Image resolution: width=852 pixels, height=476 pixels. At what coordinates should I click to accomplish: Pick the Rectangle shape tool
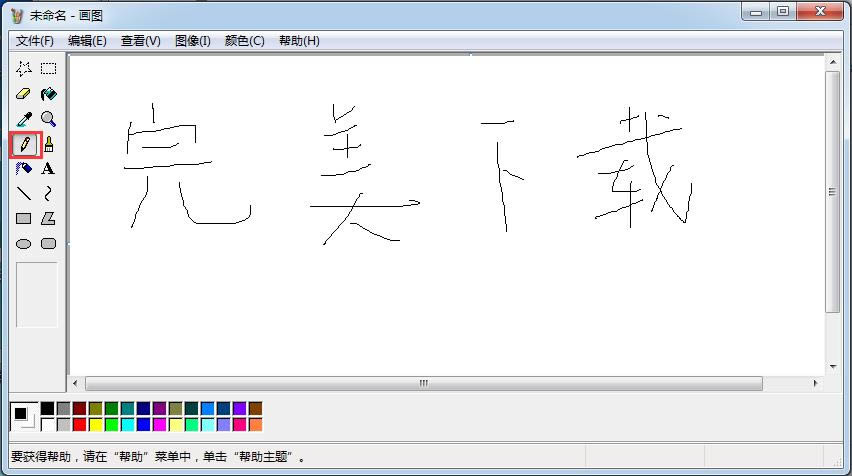pyautogui.click(x=23, y=218)
